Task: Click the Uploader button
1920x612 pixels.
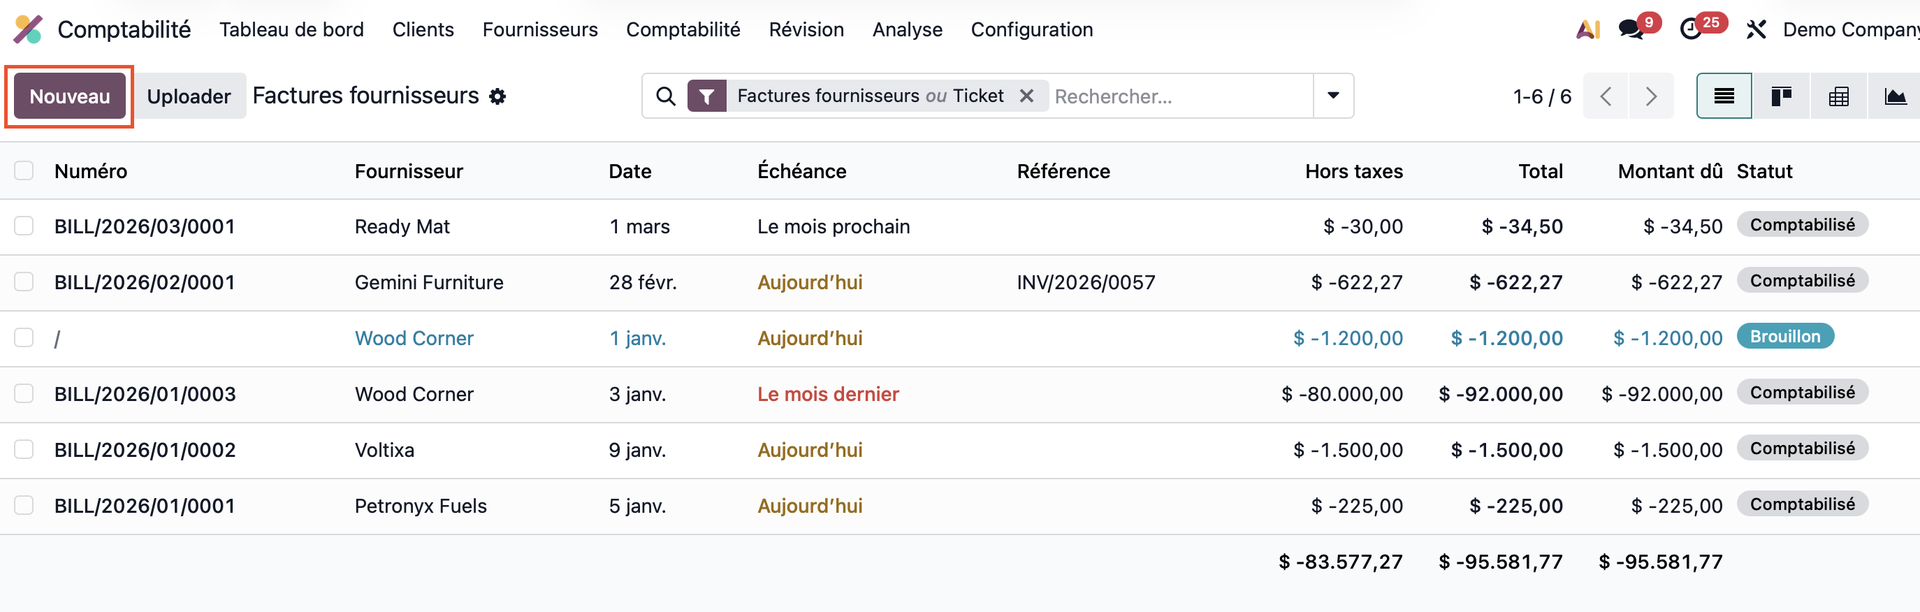Action: click(189, 96)
